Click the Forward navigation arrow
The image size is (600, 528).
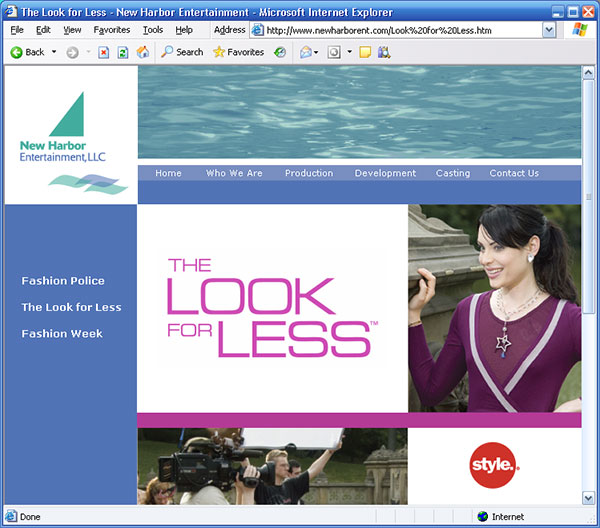coord(72,52)
